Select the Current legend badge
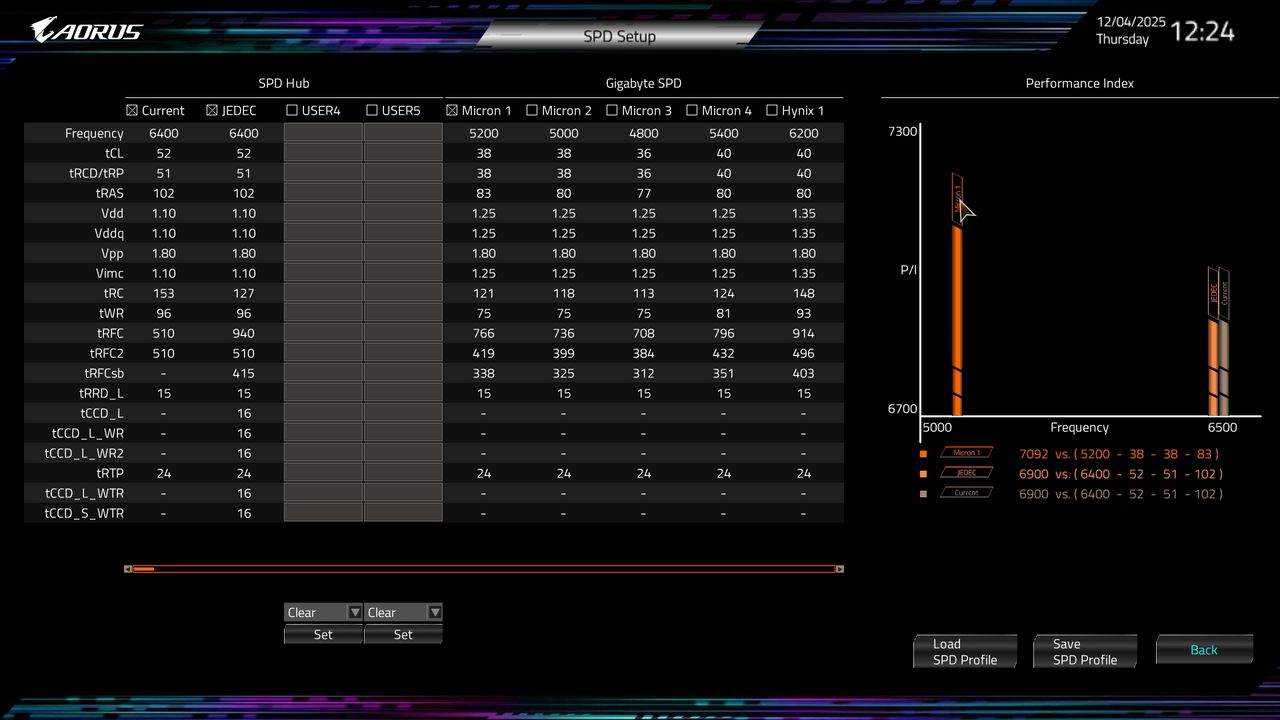 966,493
